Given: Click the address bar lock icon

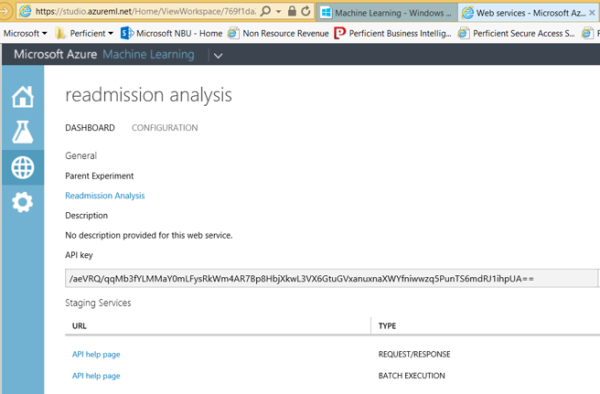Looking at the screenshot, I should [x=292, y=11].
